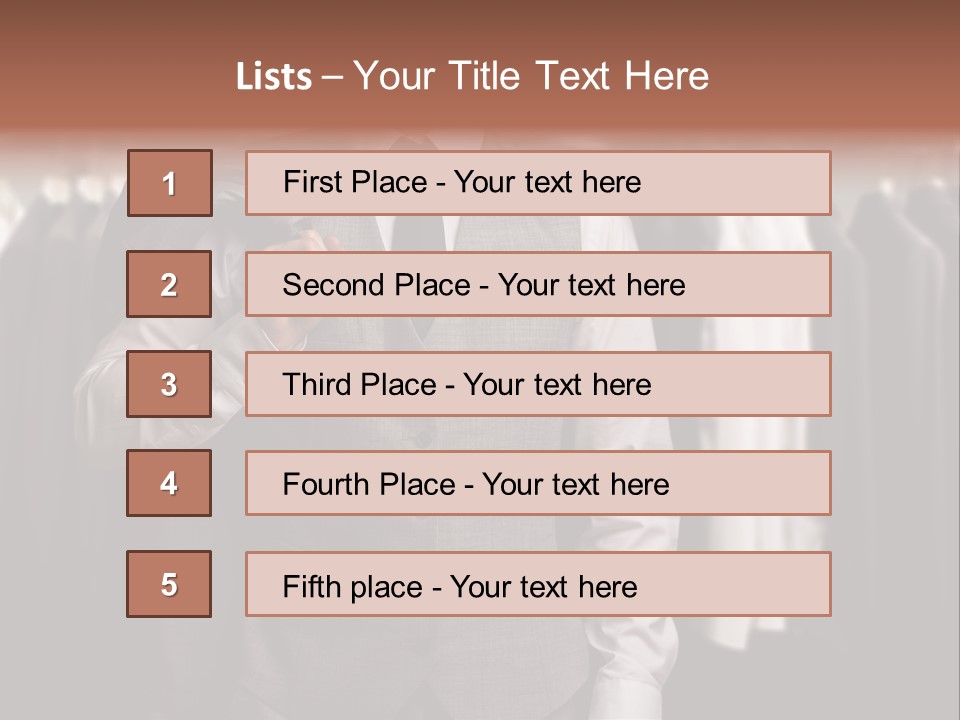
Task: Click the word "First" in the list
Action: coord(311,182)
